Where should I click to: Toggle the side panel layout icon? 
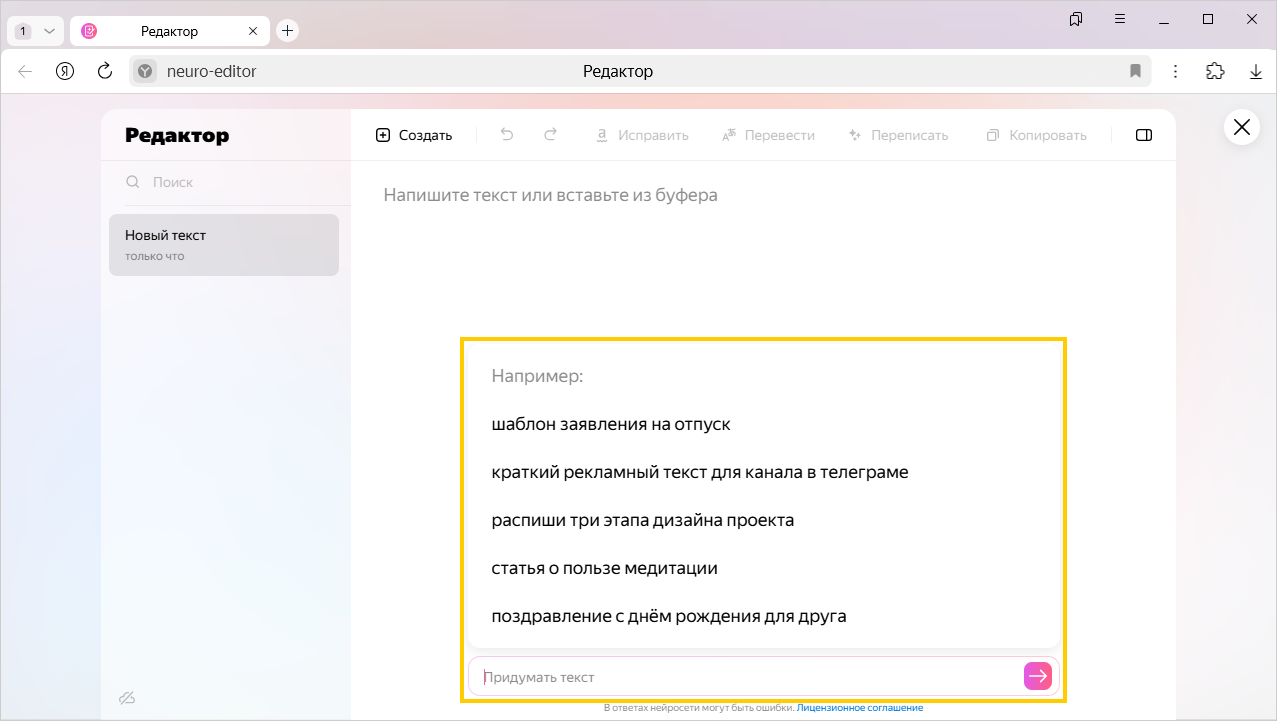point(1144,135)
